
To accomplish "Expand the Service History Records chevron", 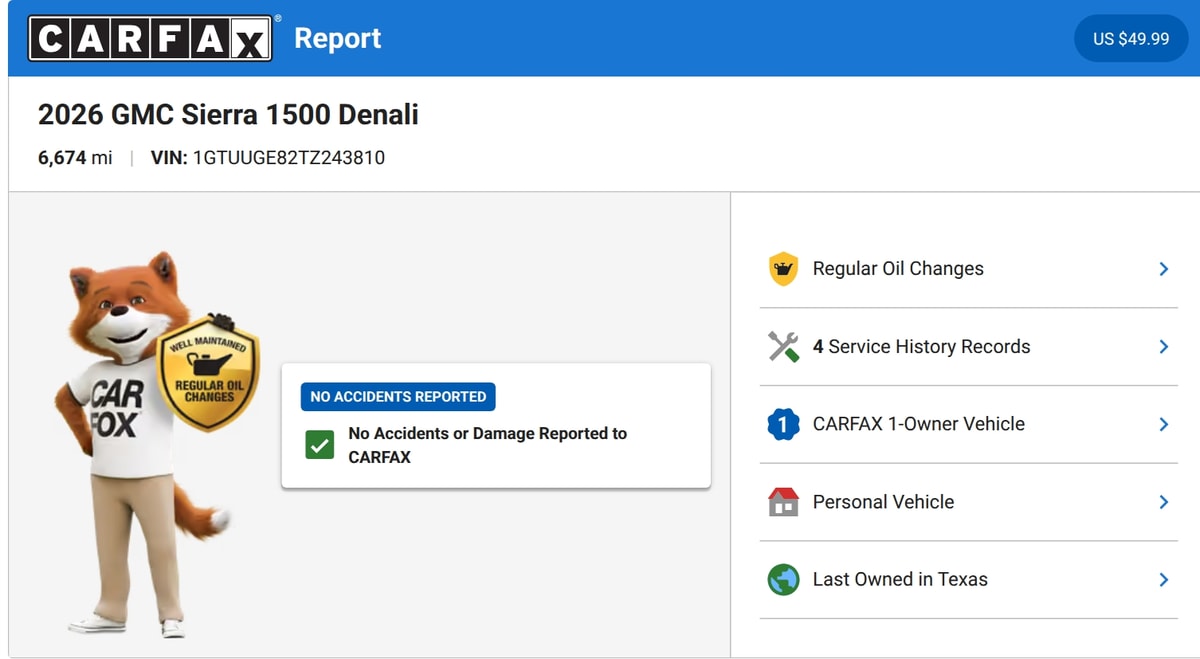I will (x=1163, y=347).
